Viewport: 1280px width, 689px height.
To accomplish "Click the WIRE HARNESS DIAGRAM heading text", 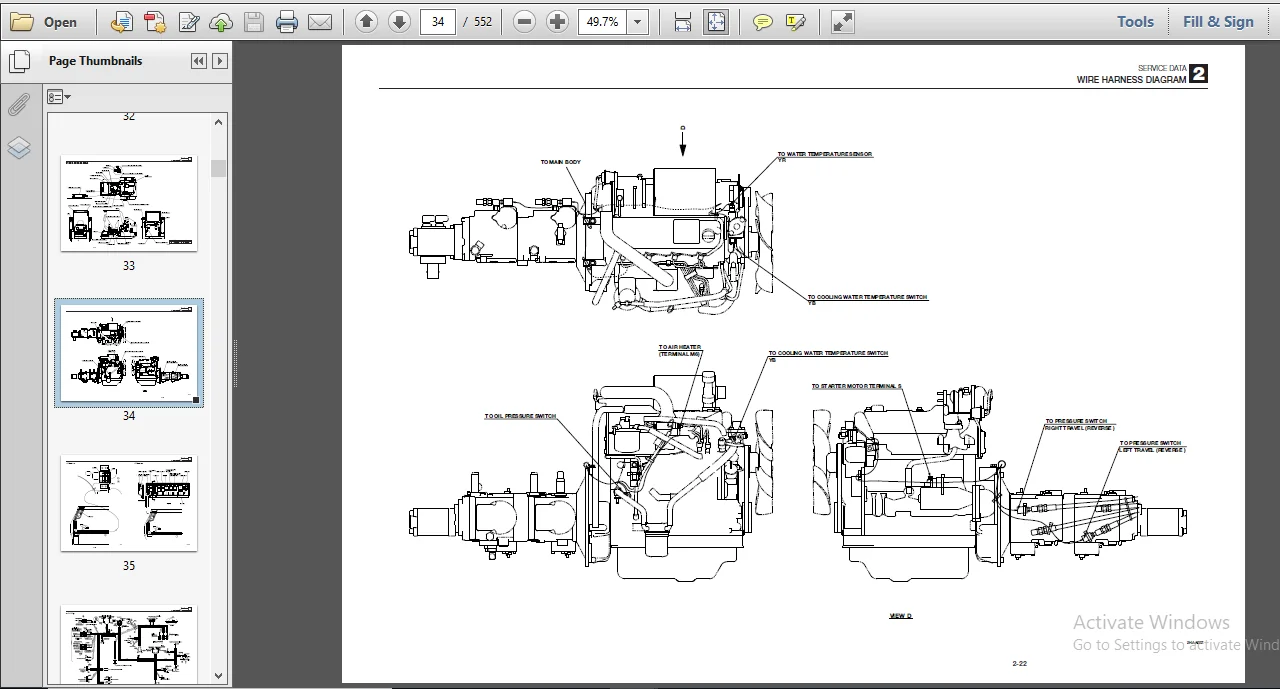I will coord(1131,80).
